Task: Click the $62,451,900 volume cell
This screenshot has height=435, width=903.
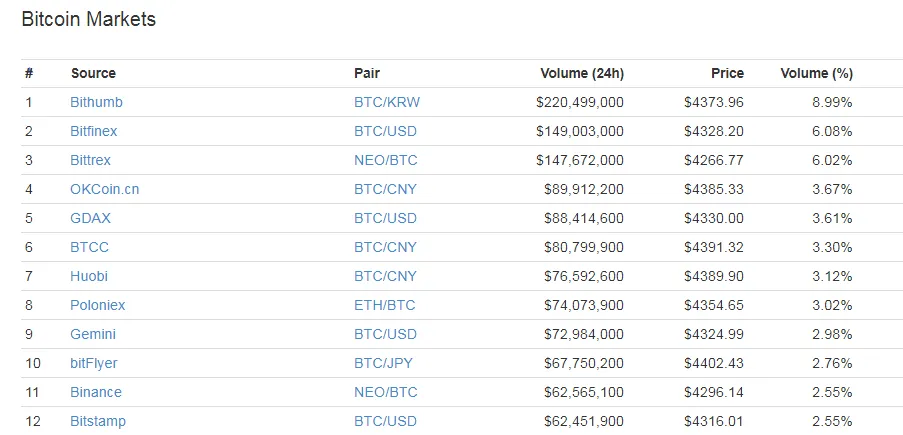Action: tap(584, 421)
